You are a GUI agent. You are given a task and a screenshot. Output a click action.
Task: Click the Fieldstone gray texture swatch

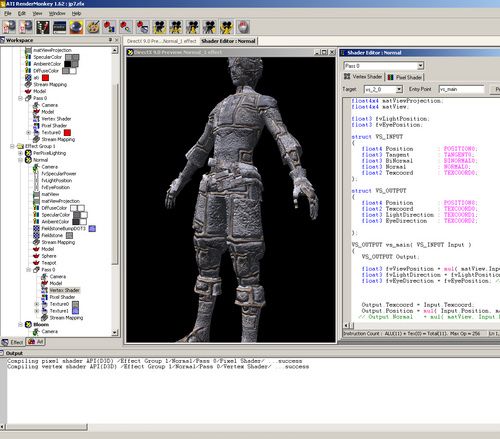pos(69,235)
